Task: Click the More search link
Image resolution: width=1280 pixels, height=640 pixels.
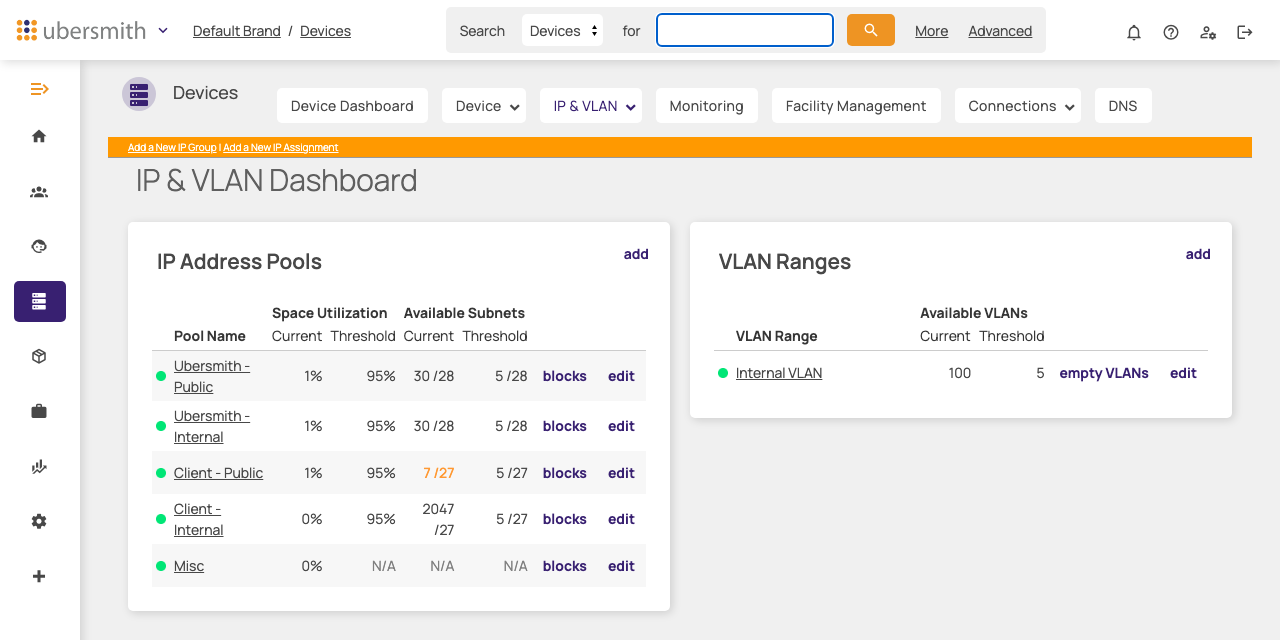Action: pos(932,31)
